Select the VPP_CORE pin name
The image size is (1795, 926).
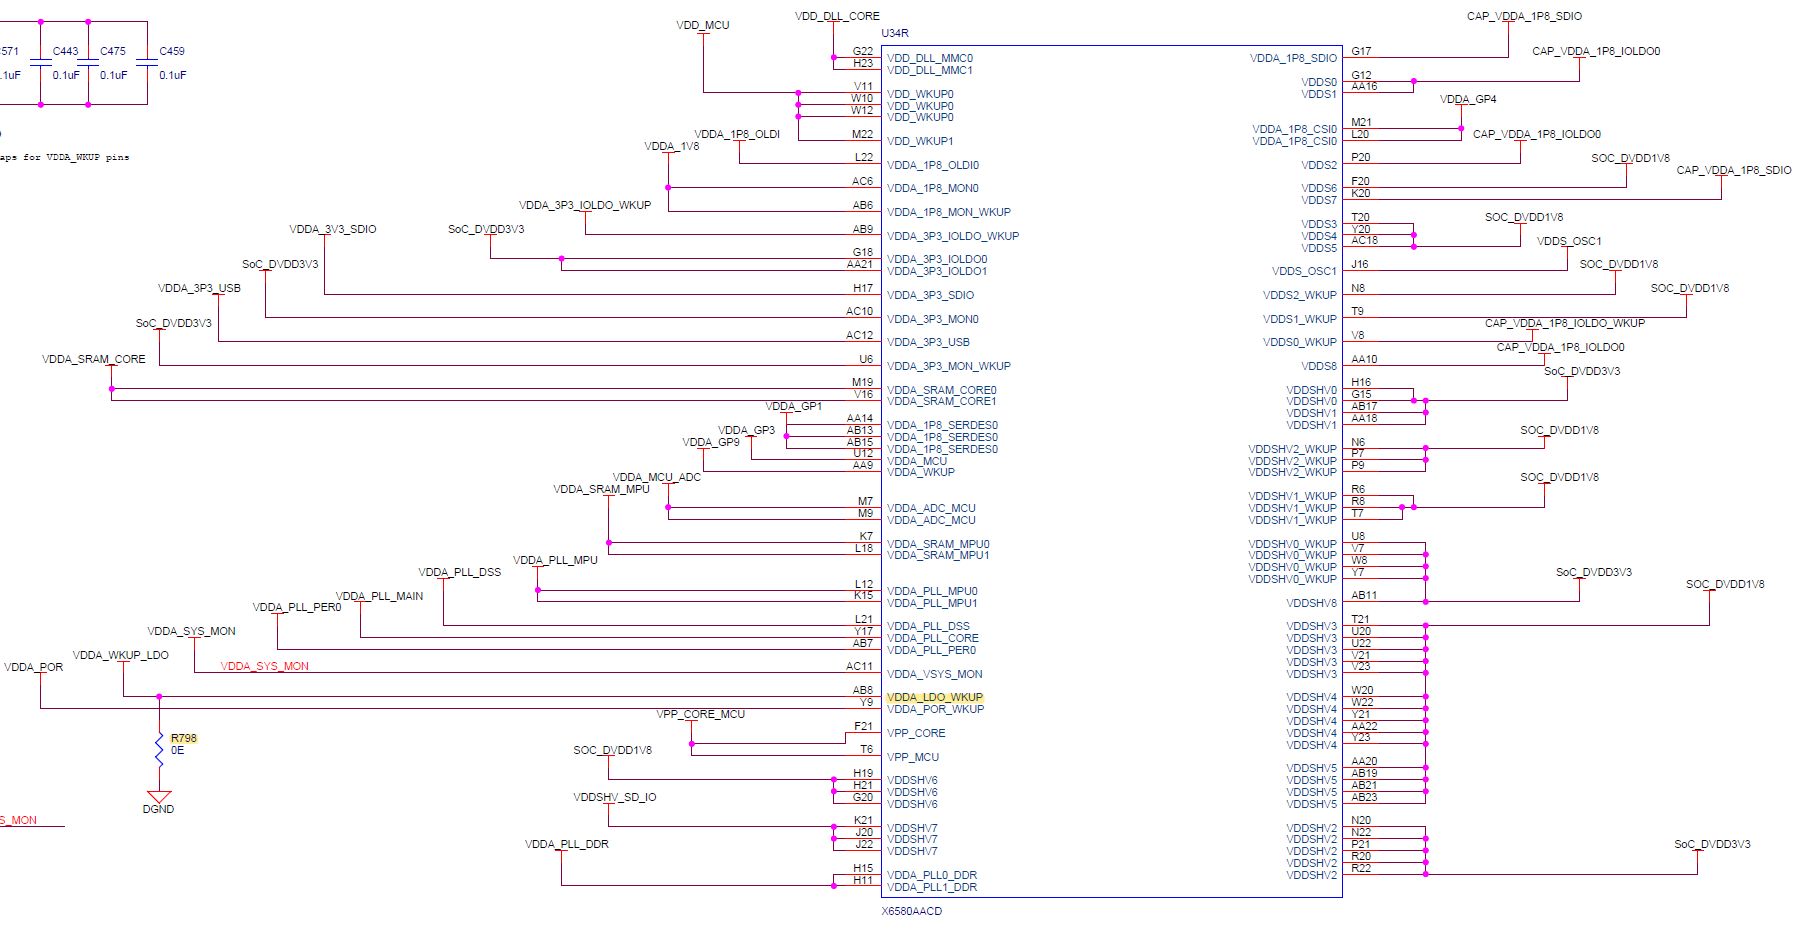click(916, 733)
